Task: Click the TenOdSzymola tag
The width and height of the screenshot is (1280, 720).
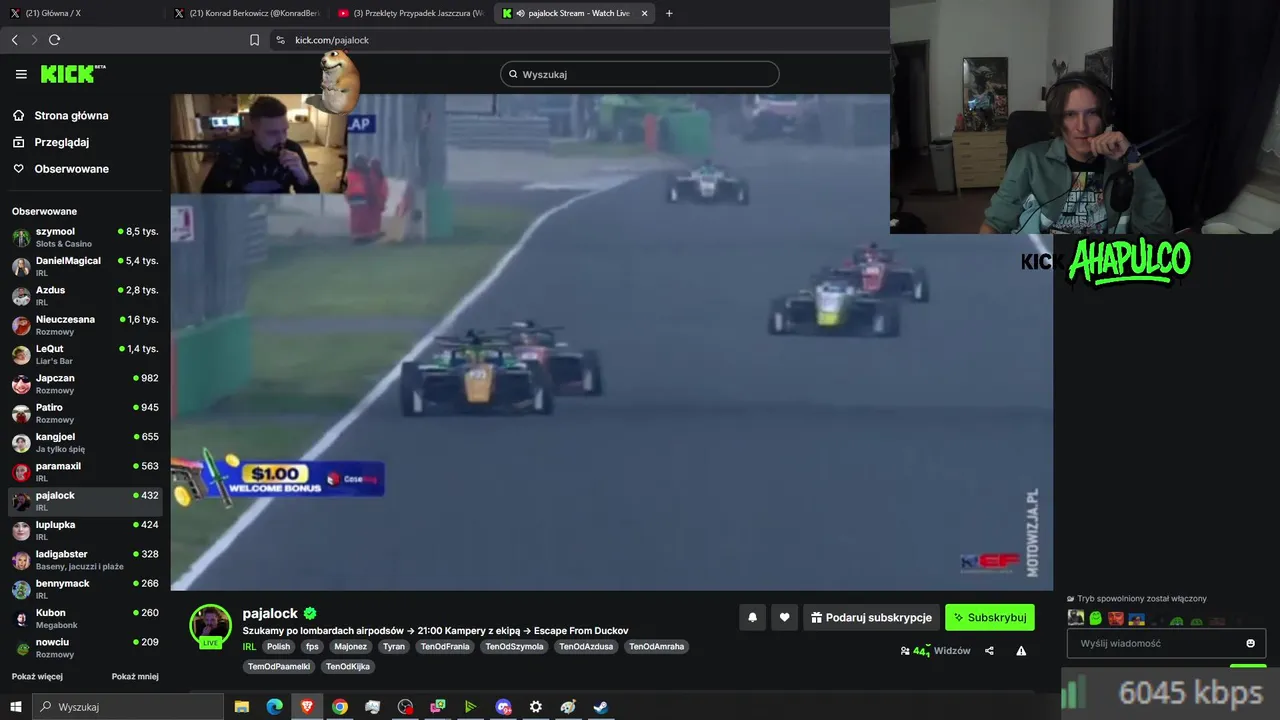Action: click(x=514, y=647)
